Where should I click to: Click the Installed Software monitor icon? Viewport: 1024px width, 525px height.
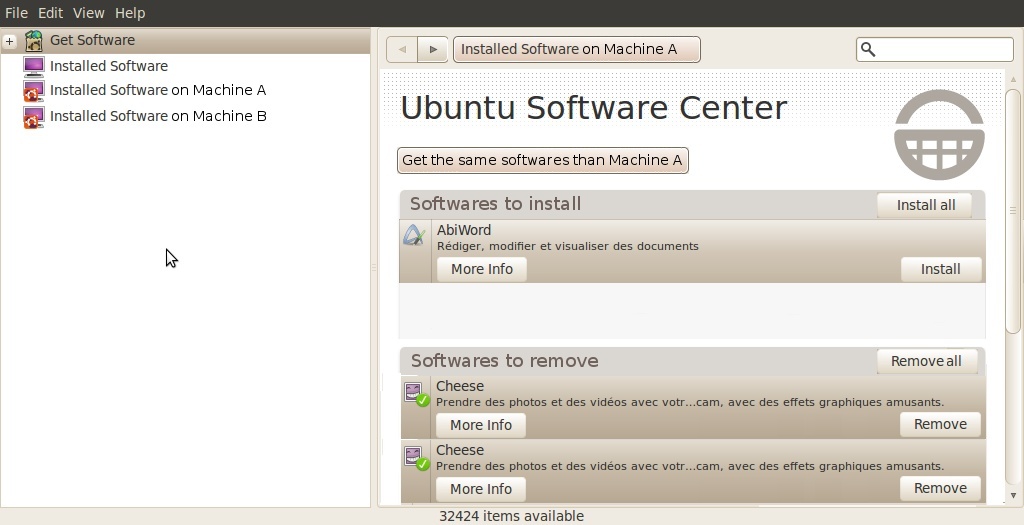click(34, 66)
